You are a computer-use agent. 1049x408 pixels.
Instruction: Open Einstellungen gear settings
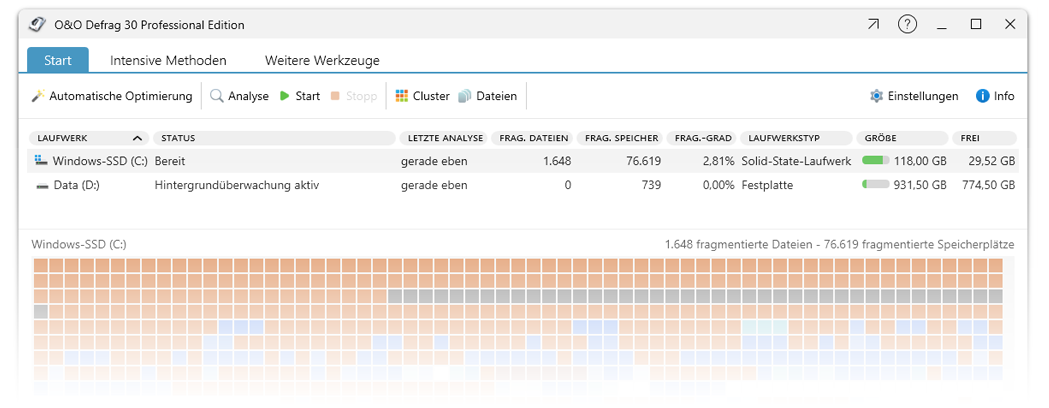point(876,96)
